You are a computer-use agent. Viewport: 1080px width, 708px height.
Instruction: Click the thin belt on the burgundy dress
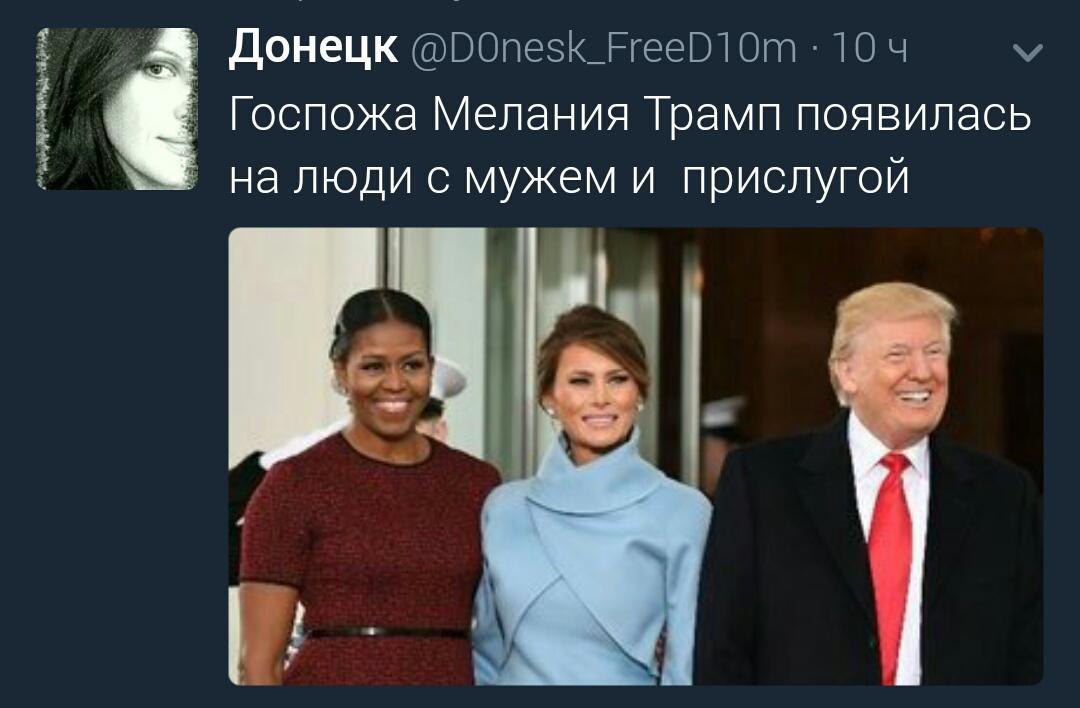pyautogui.click(x=388, y=632)
